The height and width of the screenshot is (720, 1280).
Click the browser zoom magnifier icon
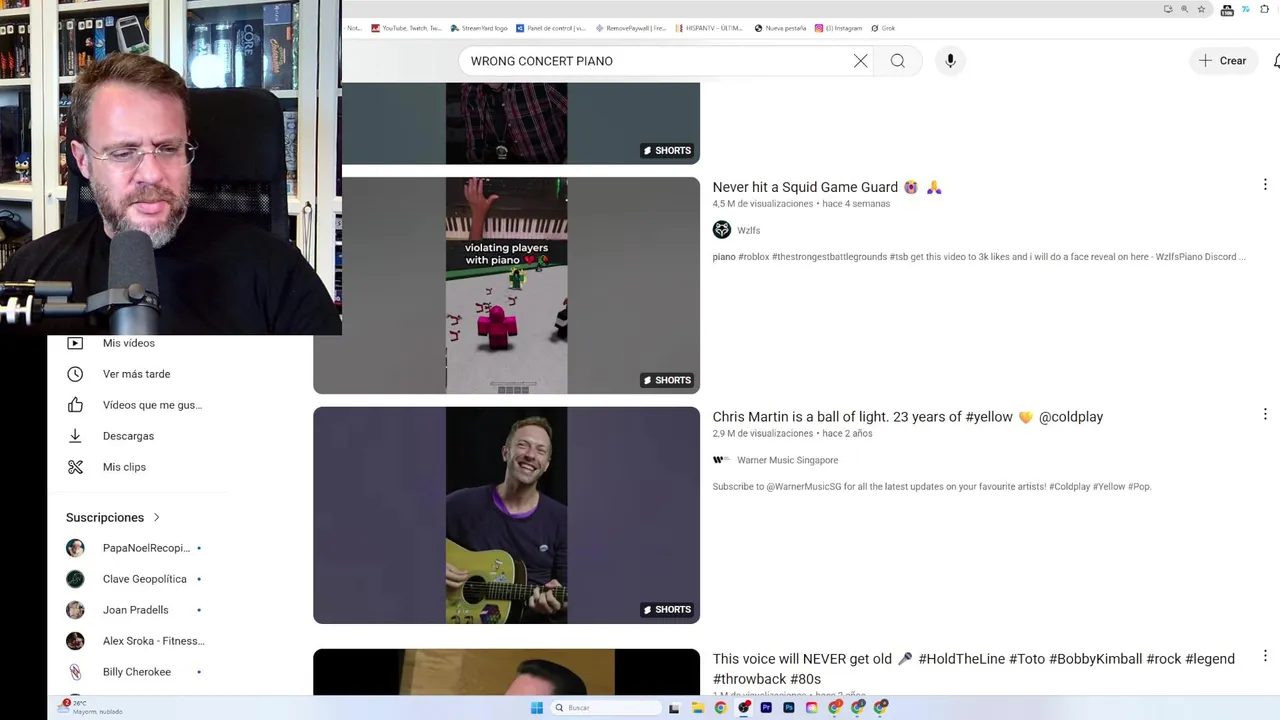click(1184, 9)
